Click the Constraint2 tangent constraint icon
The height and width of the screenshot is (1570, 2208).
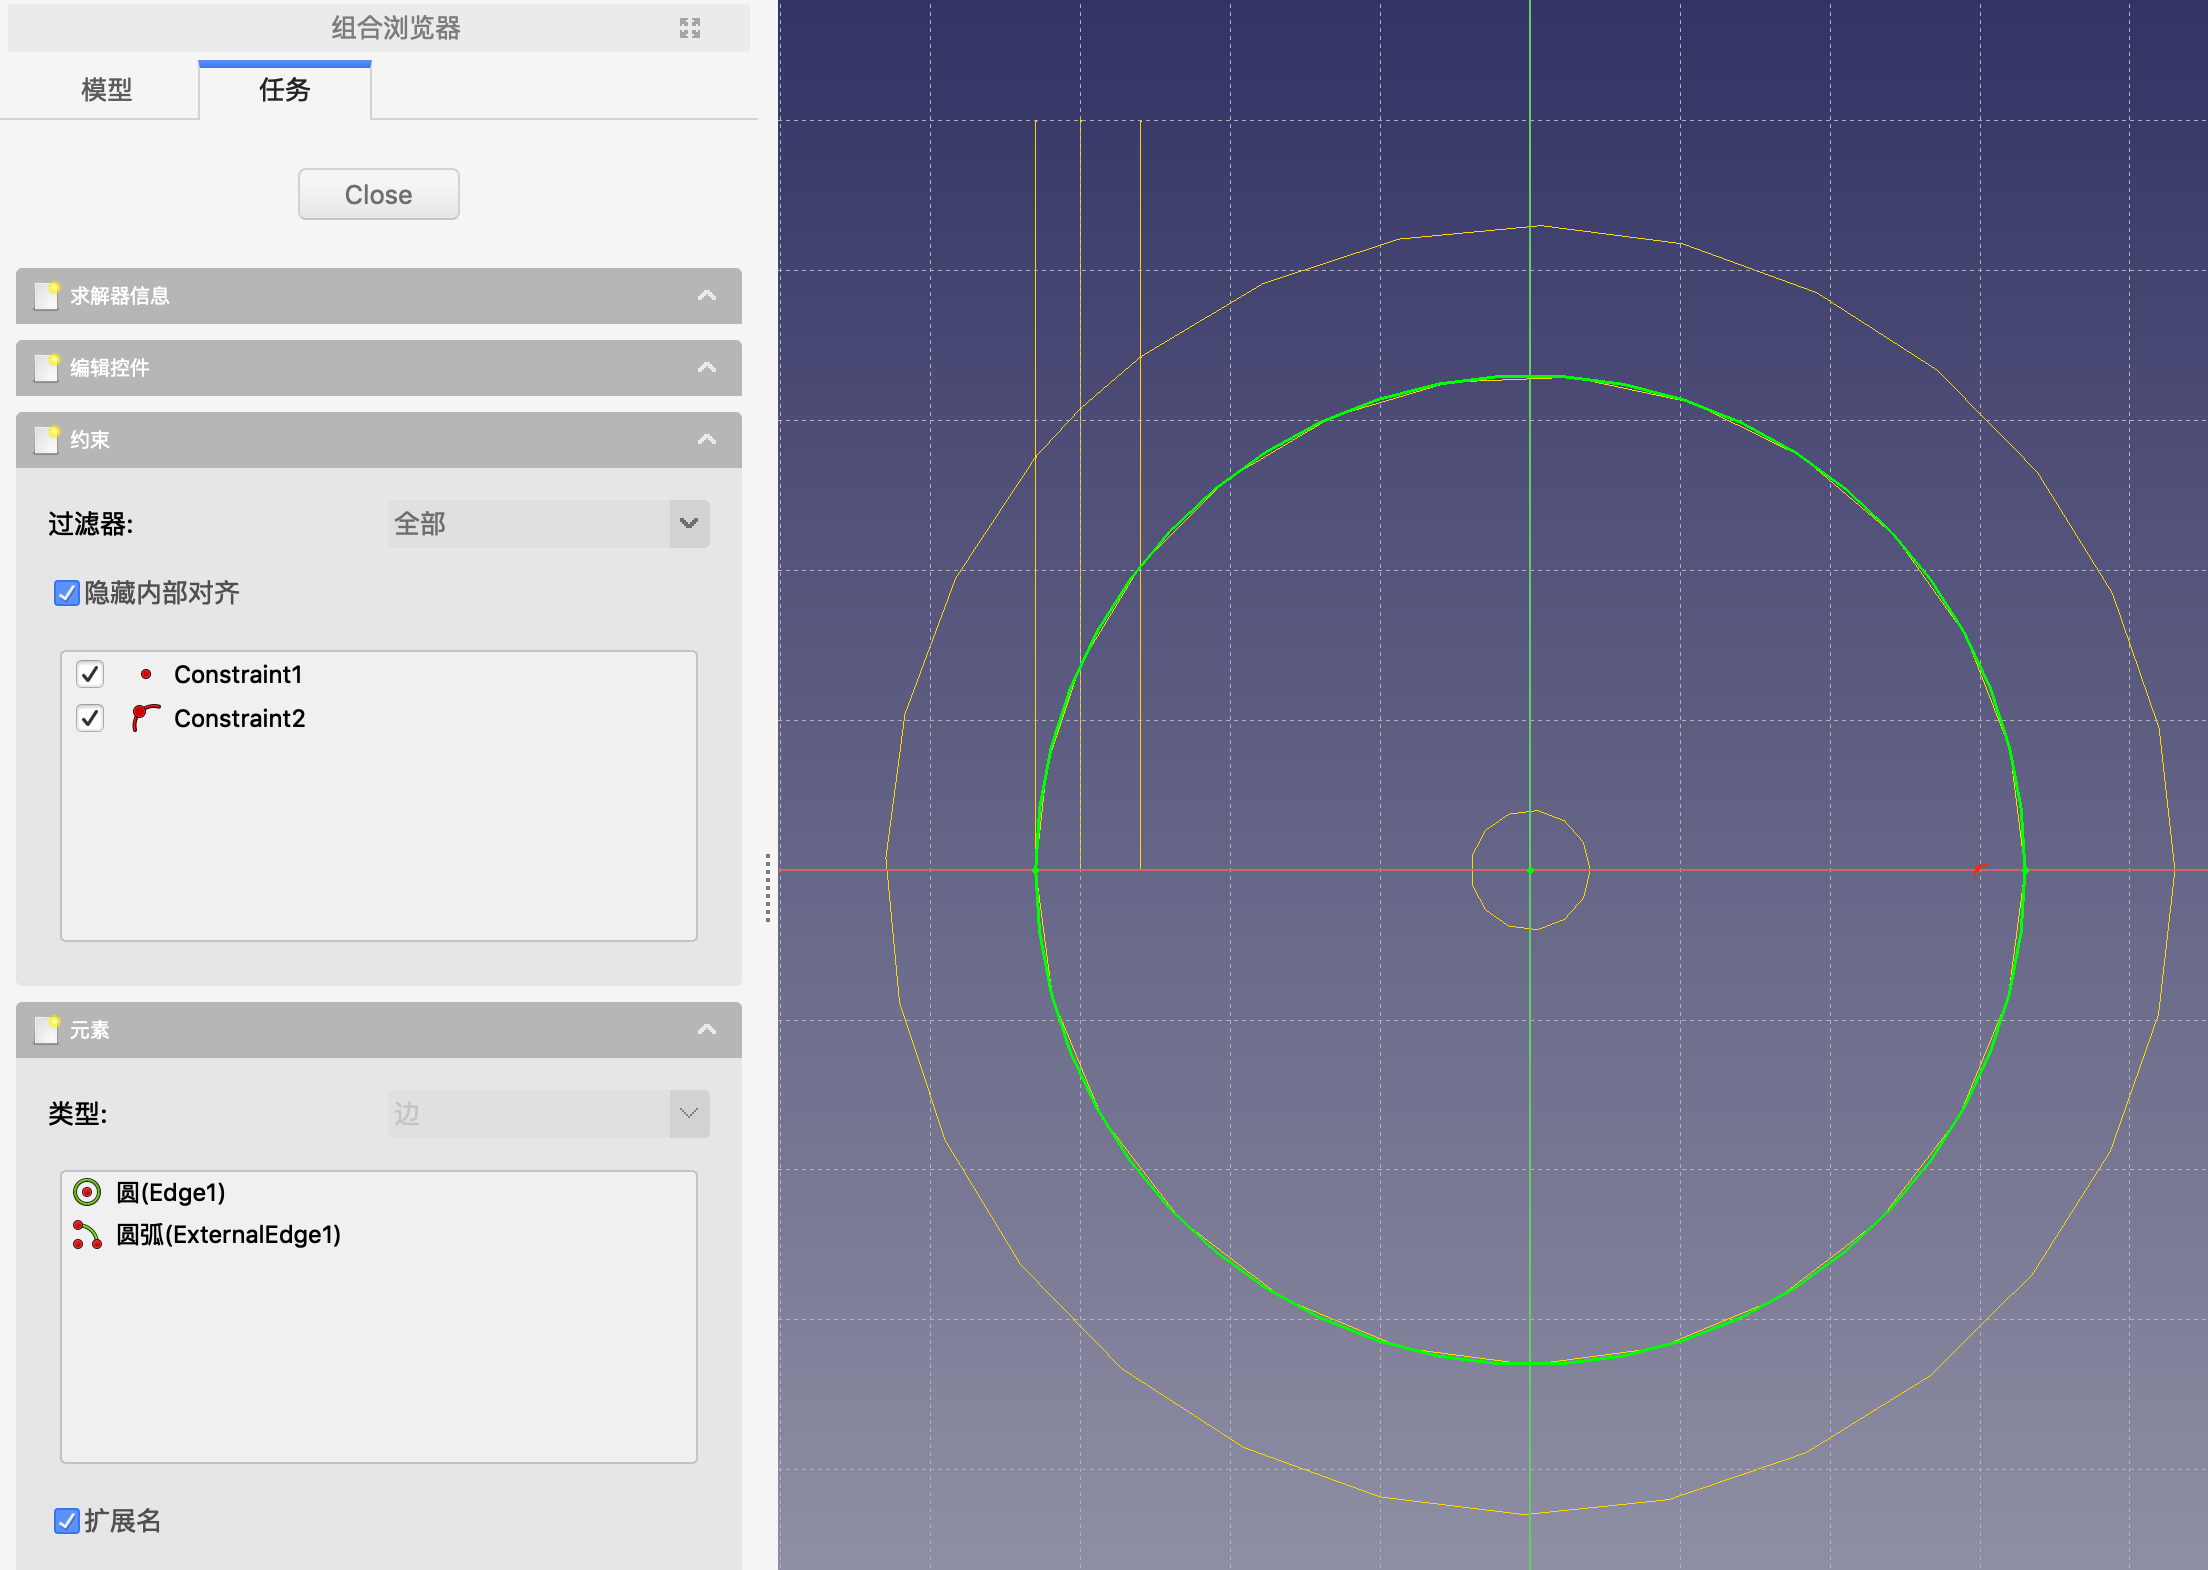(x=145, y=717)
